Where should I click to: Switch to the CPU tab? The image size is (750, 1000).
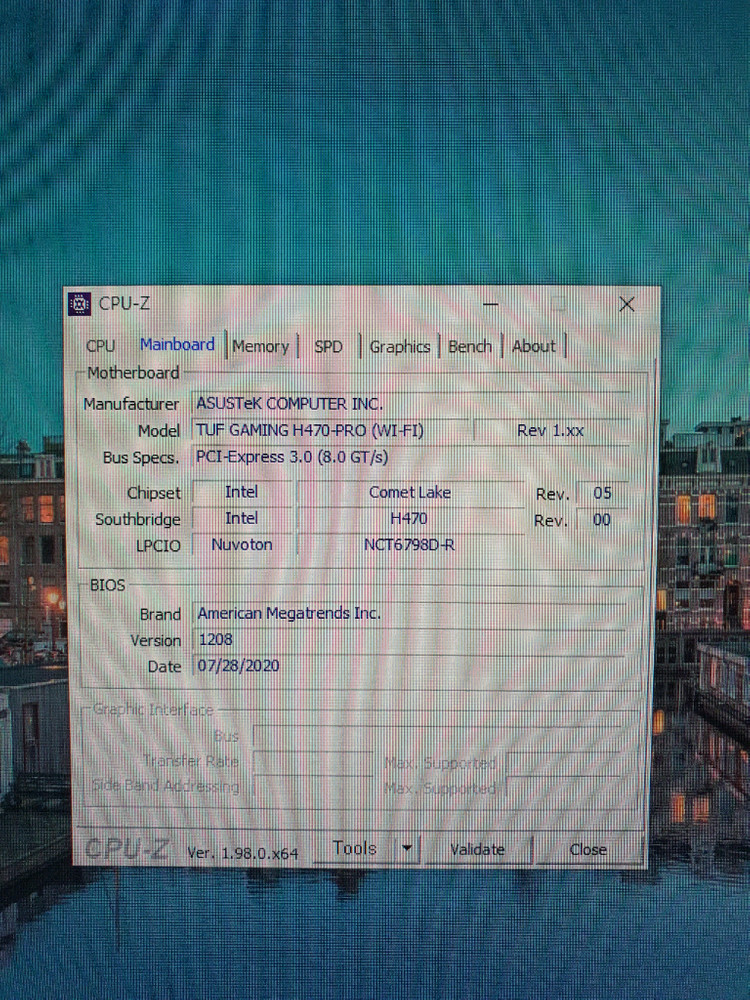tap(100, 346)
